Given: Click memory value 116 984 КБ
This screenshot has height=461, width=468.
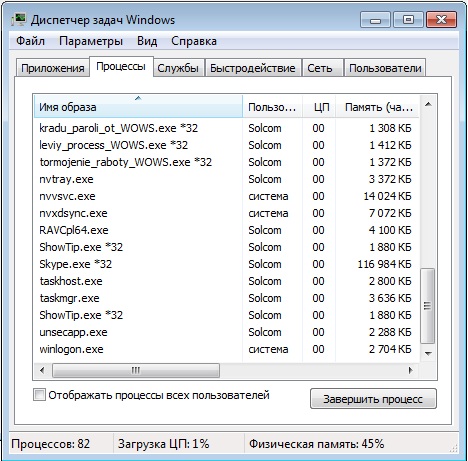Looking at the screenshot, I should coord(384,264).
